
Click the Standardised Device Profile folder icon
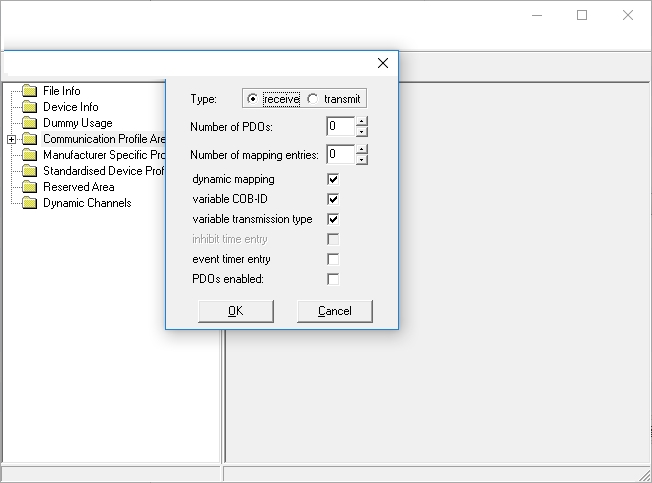[29, 171]
